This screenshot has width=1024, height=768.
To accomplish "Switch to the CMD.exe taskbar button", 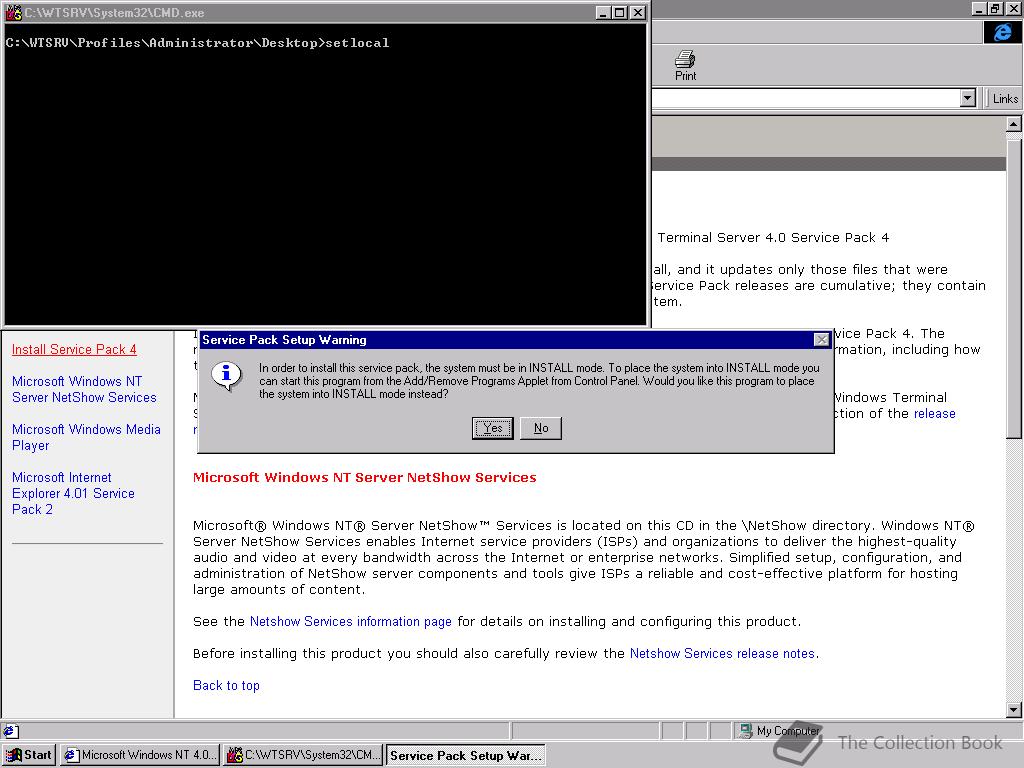I will 304,755.
